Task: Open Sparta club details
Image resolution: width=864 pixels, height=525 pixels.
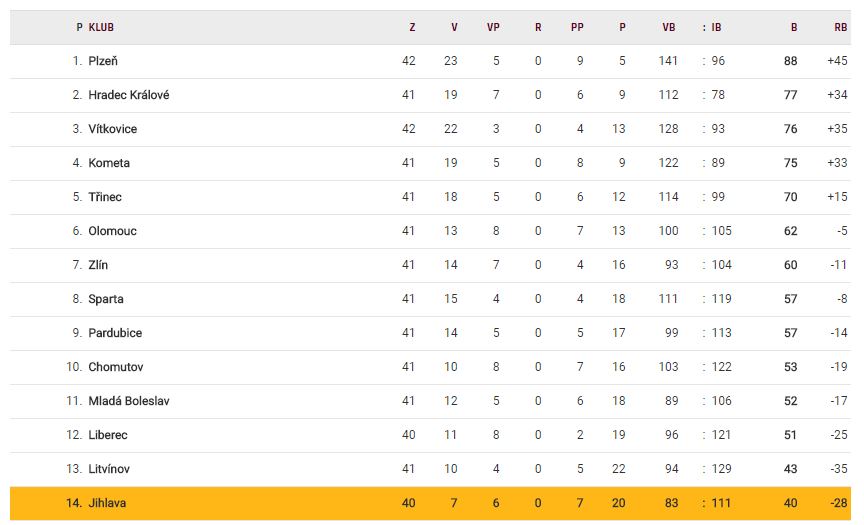Action: tap(106, 299)
